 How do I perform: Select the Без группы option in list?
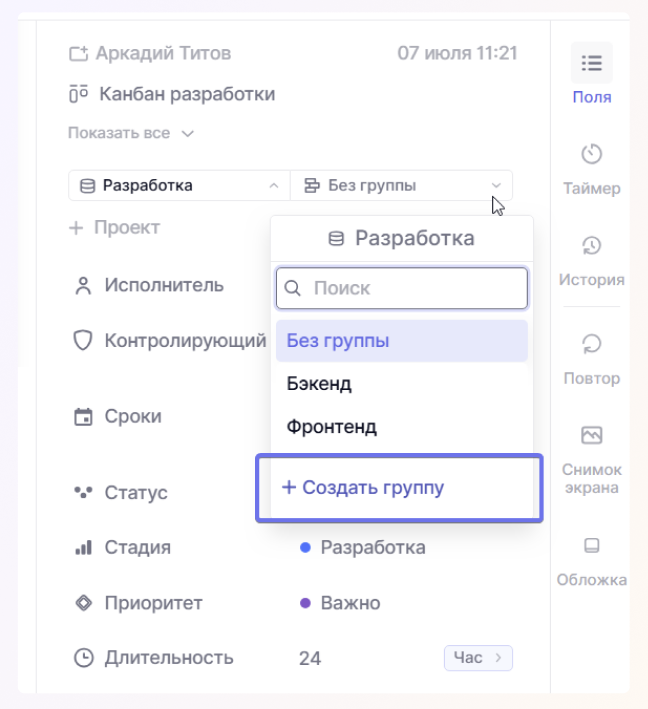tap(401, 341)
